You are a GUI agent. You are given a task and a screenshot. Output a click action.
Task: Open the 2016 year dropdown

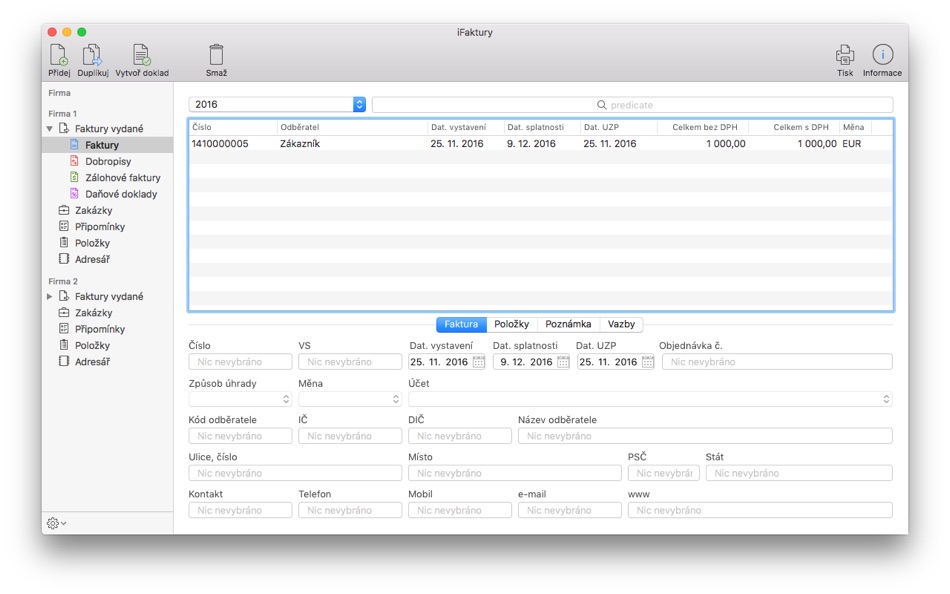coord(277,104)
